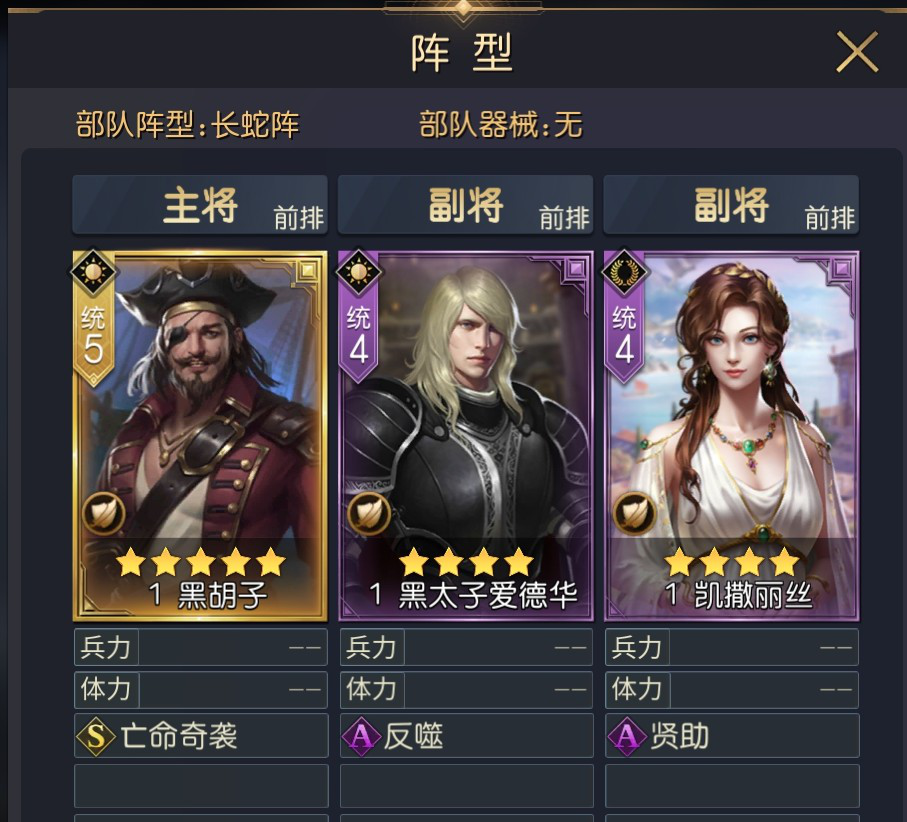Click the S-rank icon beside 亡命奇袭
Image resolution: width=907 pixels, height=822 pixels.
pos(95,736)
